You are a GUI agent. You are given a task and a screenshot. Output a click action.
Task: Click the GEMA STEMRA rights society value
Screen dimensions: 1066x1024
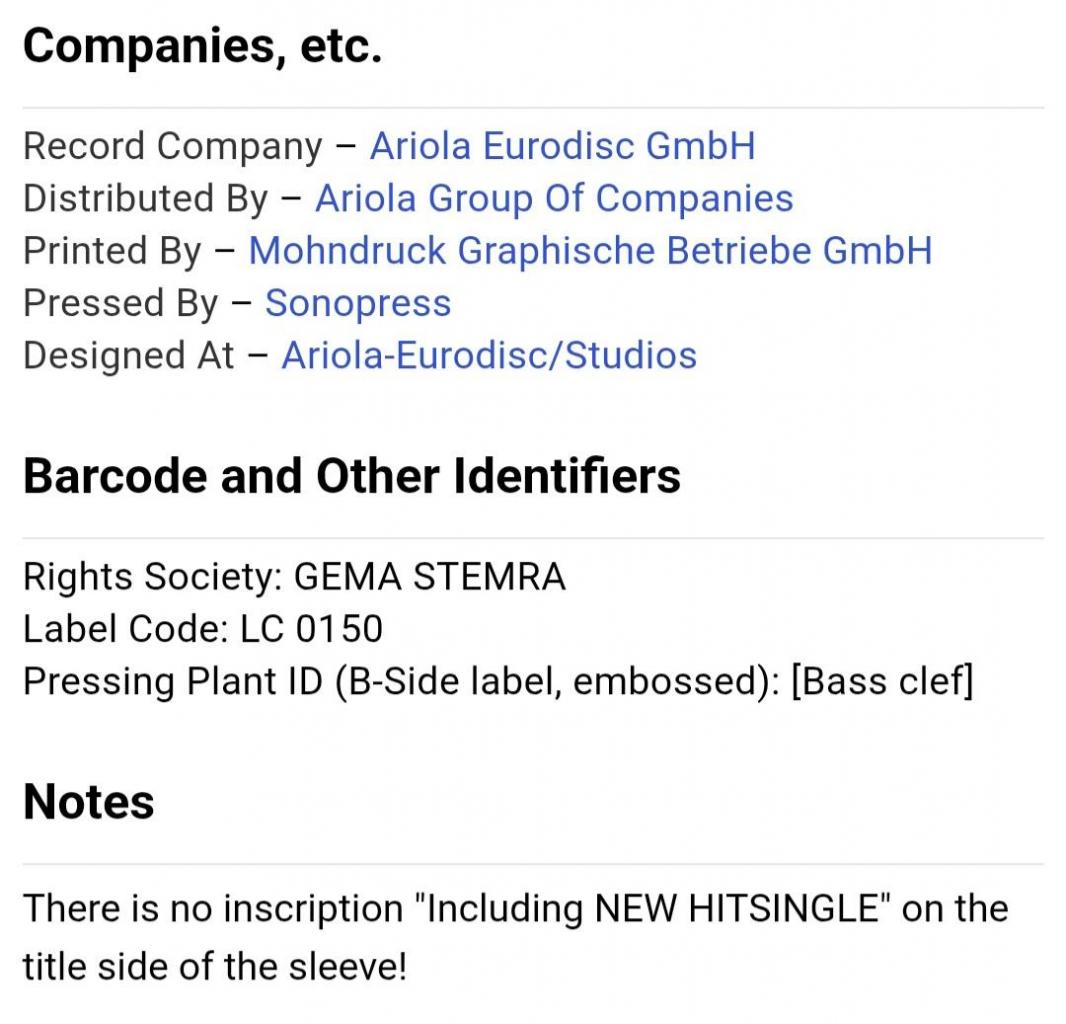tap(430, 577)
